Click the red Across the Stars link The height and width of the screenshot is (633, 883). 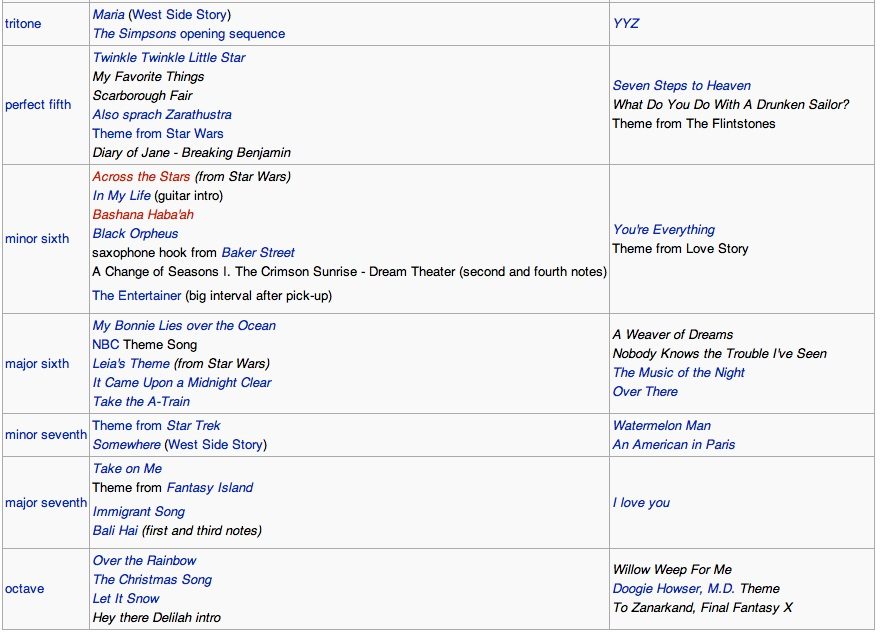coord(141,177)
